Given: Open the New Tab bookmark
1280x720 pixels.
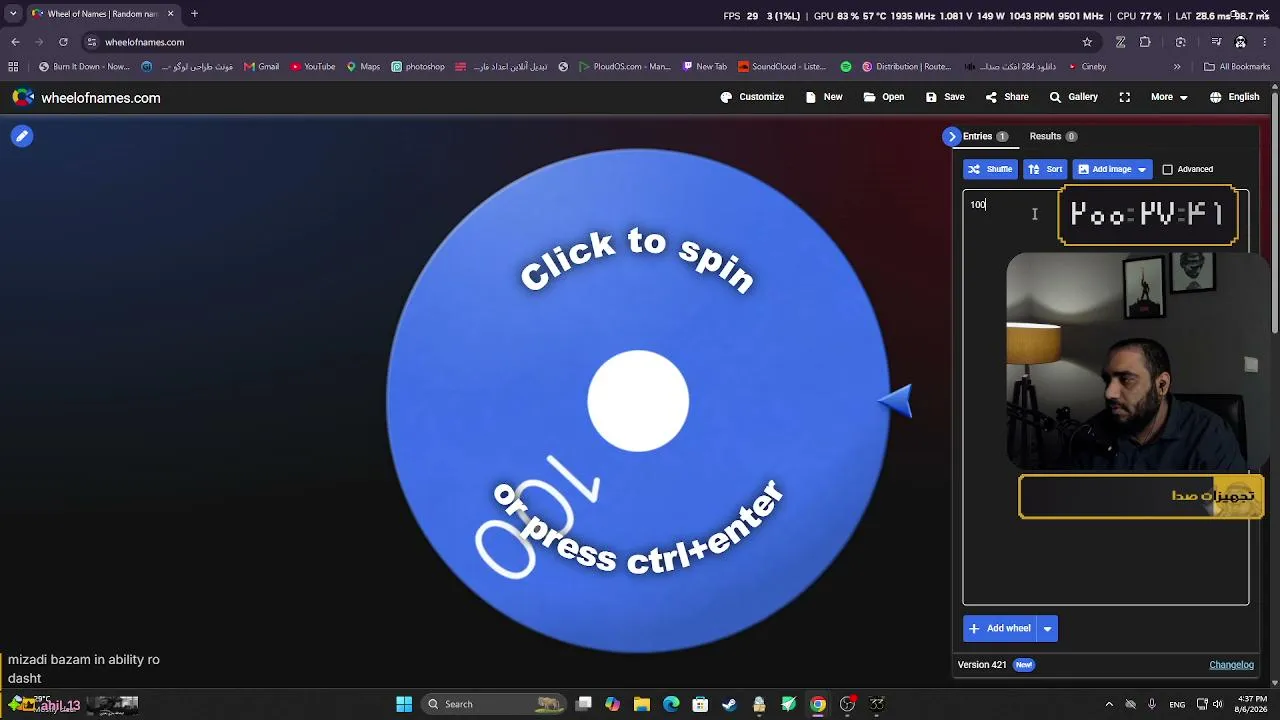Looking at the screenshot, I should click(704, 67).
